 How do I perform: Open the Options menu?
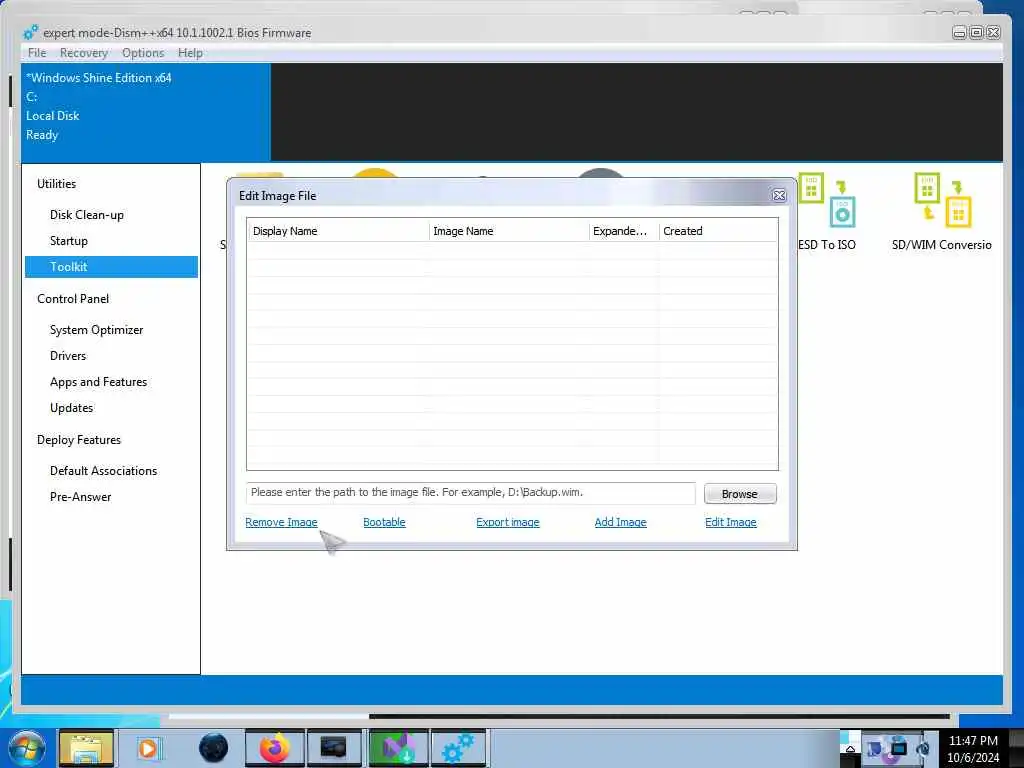pyautogui.click(x=143, y=53)
